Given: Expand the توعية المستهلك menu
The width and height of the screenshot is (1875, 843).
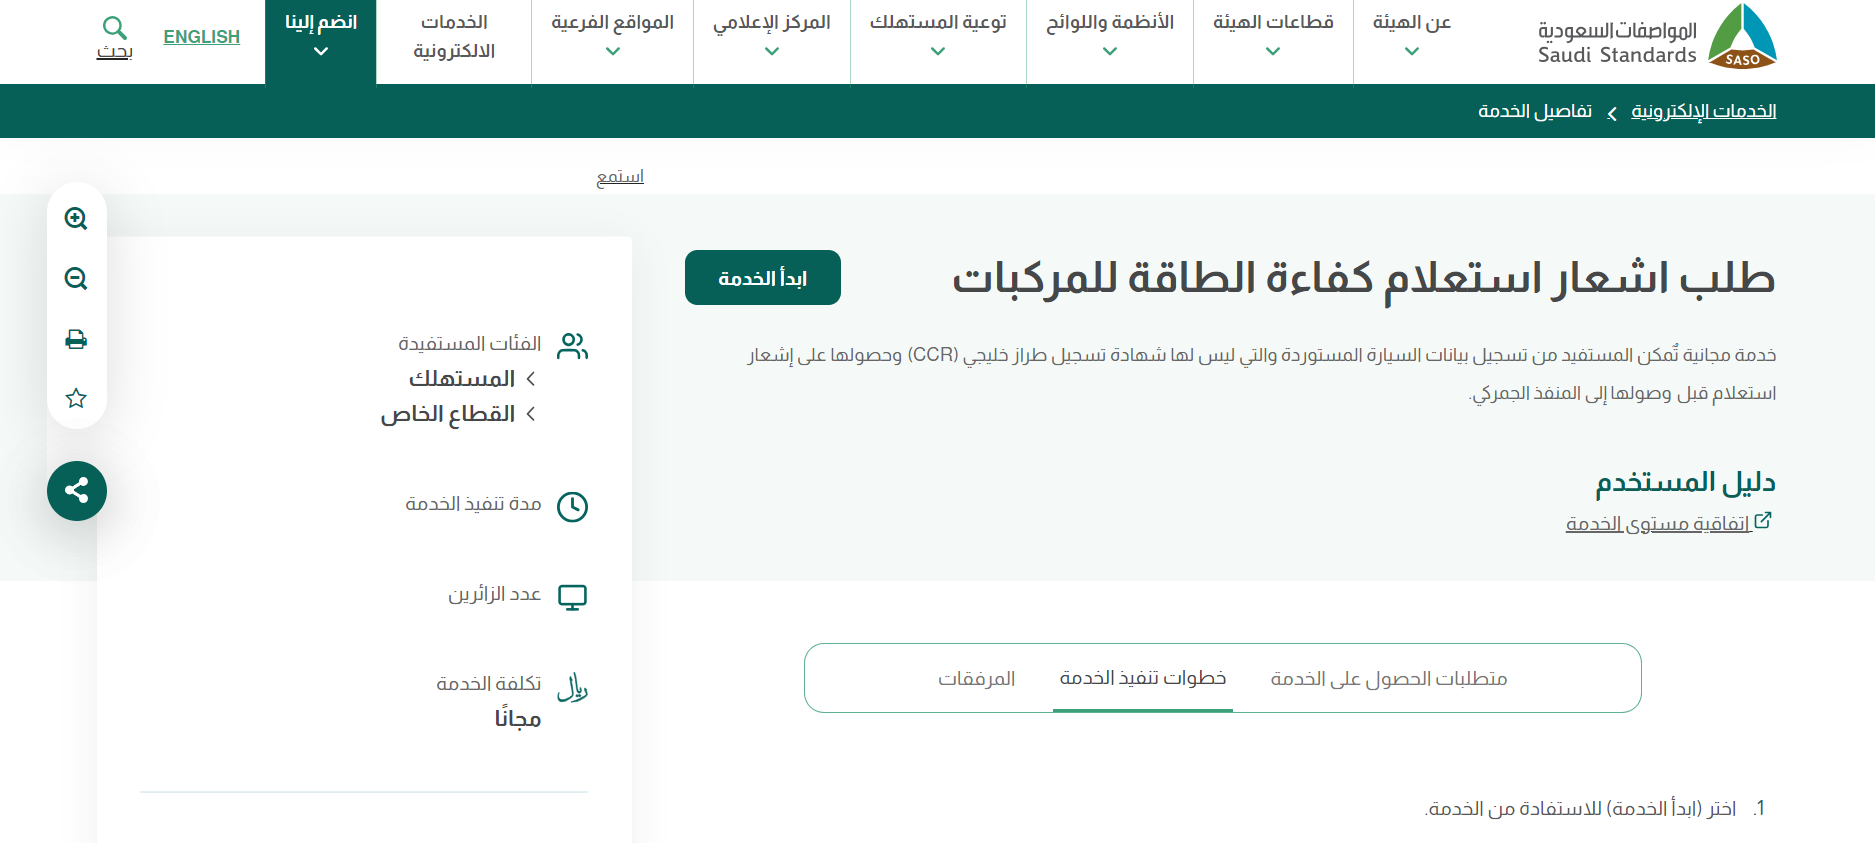Looking at the screenshot, I should point(938,37).
